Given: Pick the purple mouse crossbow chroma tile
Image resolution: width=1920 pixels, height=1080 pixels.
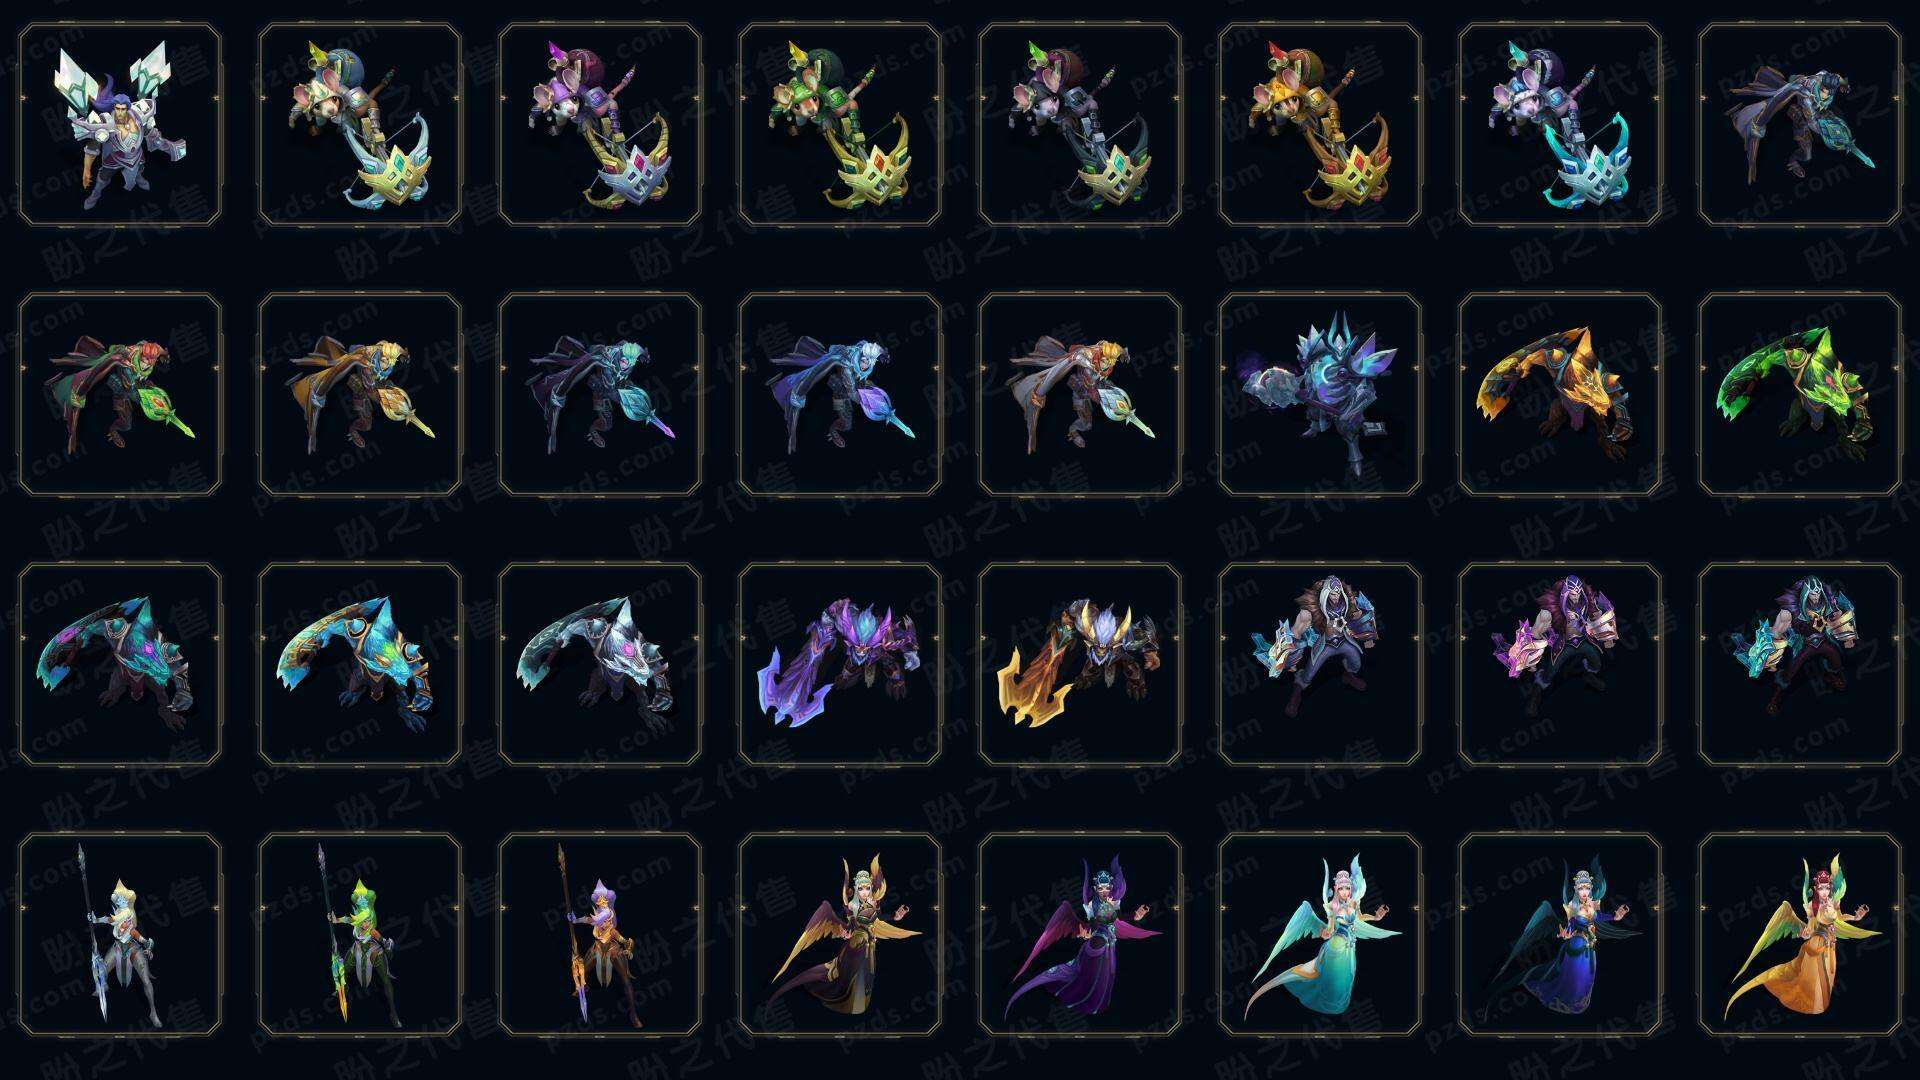Looking at the screenshot, I should pos(600,125).
